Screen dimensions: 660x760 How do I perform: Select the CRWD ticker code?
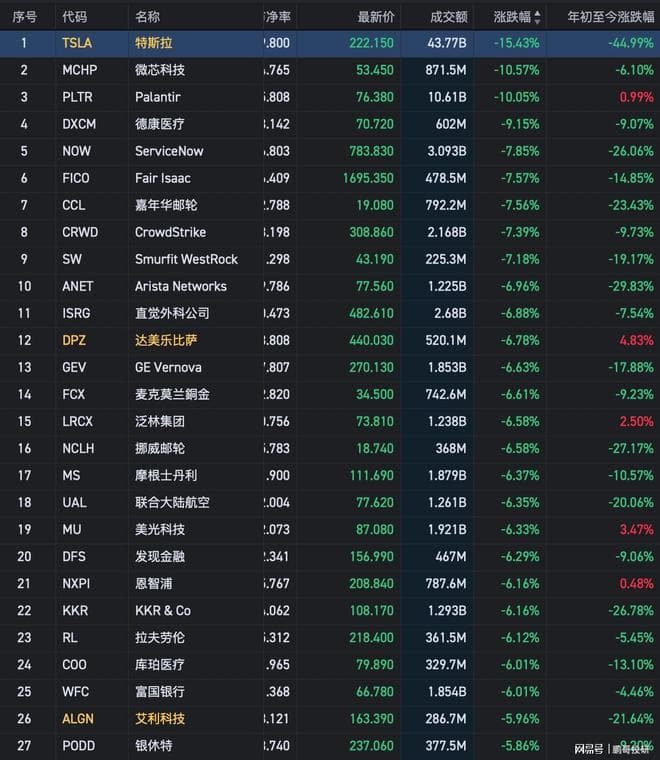click(x=80, y=232)
